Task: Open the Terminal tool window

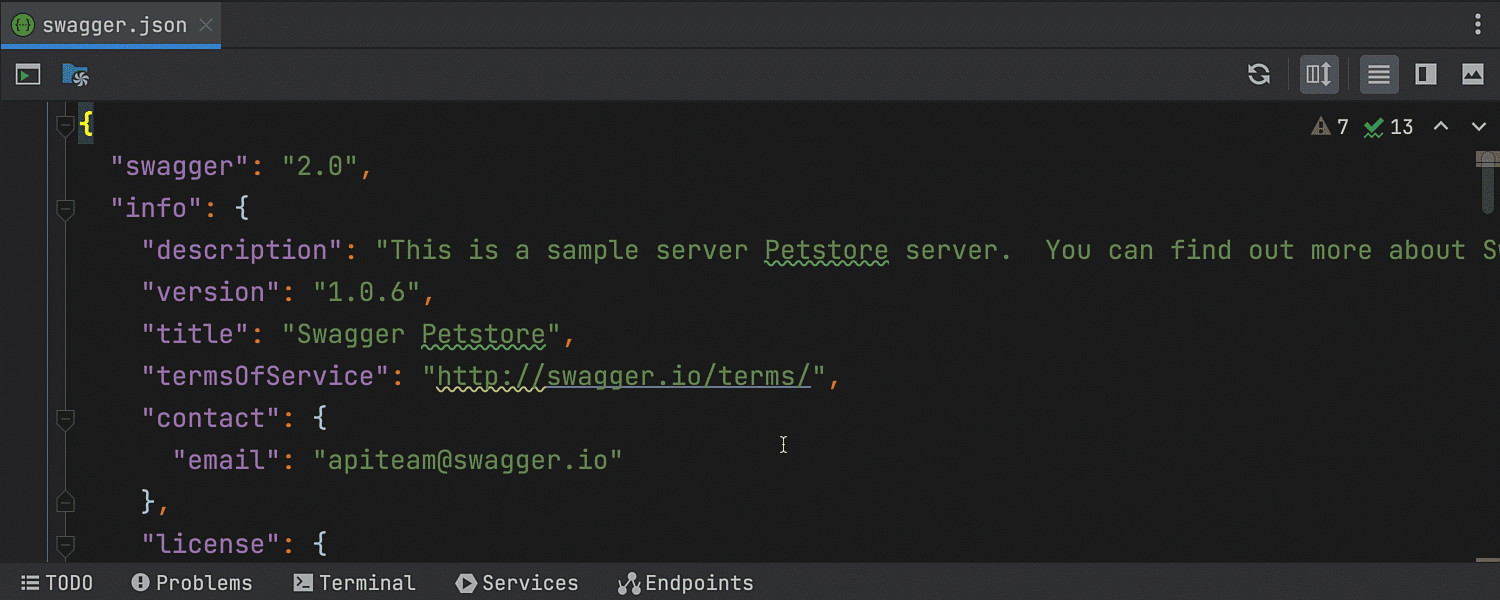Action: click(x=354, y=583)
